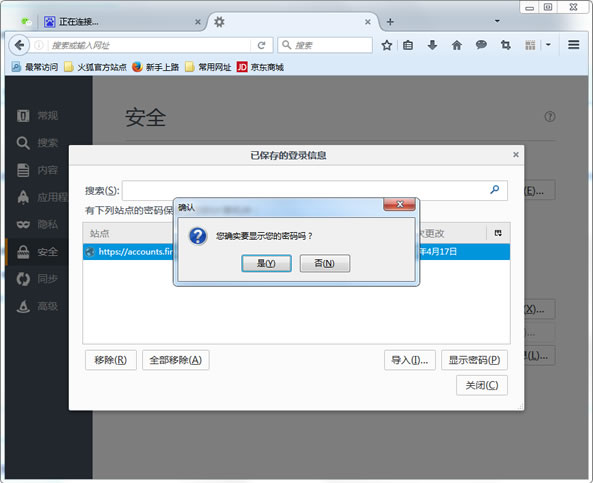Click the screenshot crop icon in toolbar
Viewport: 593px width, 483px height.
click(x=506, y=45)
